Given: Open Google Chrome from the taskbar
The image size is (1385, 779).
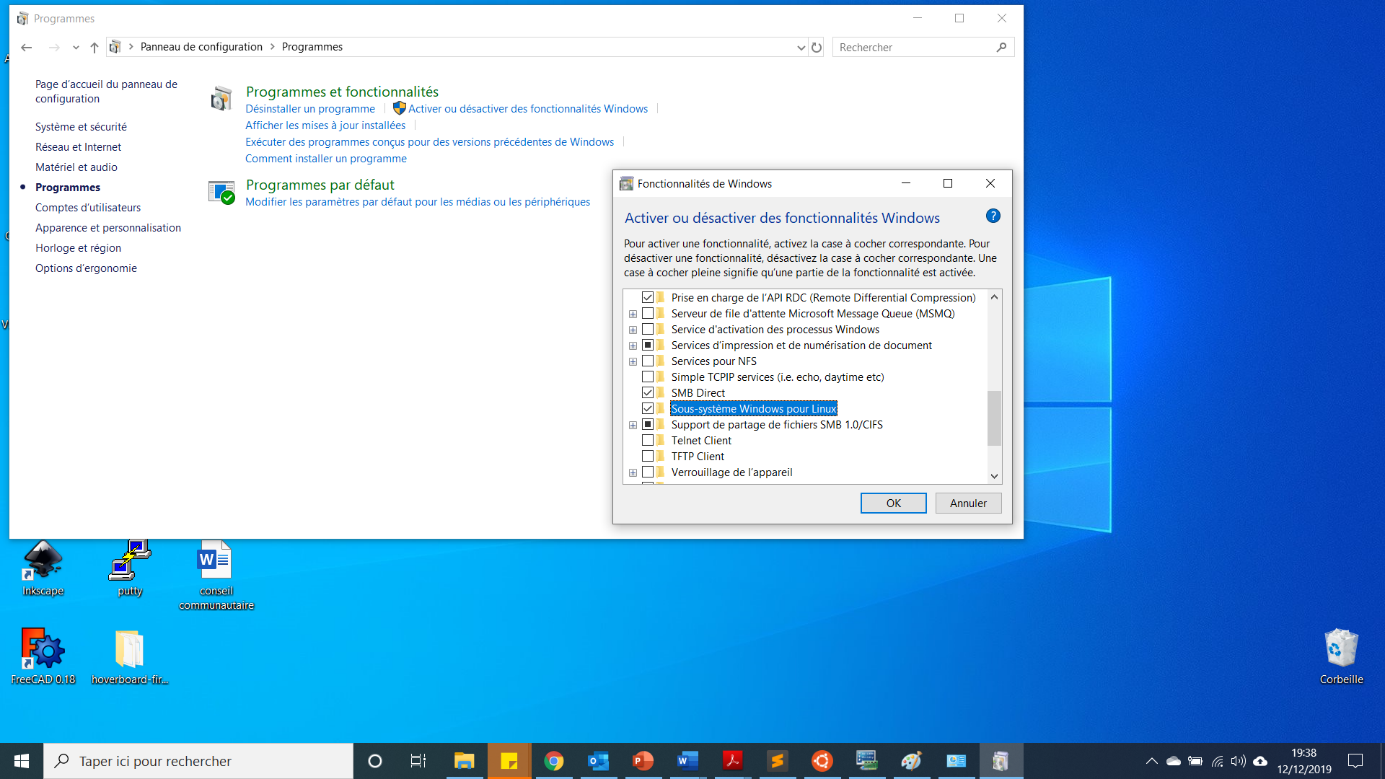Looking at the screenshot, I should [x=553, y=761].
